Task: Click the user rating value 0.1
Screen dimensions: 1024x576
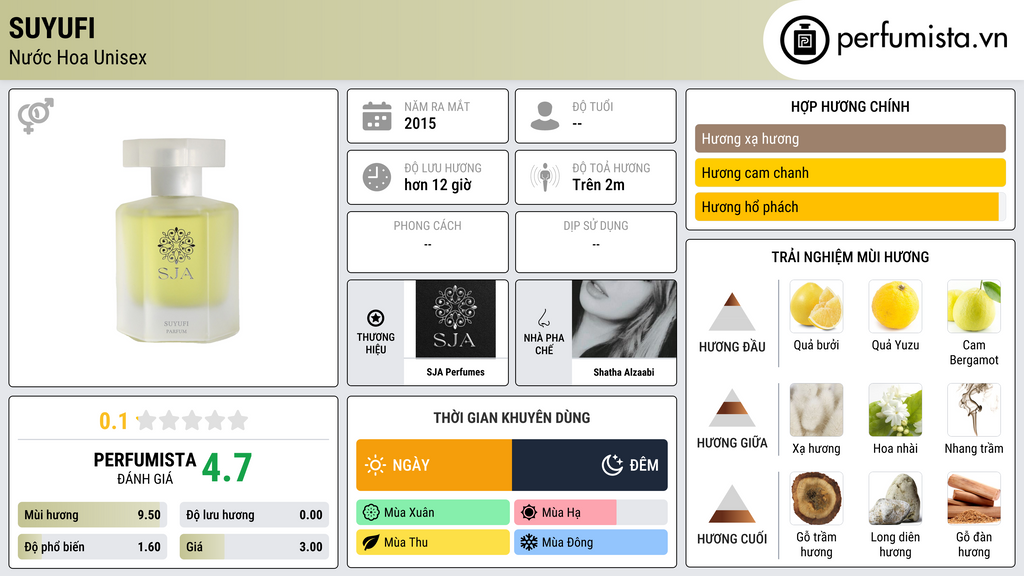Action: [x=113, y=421]
